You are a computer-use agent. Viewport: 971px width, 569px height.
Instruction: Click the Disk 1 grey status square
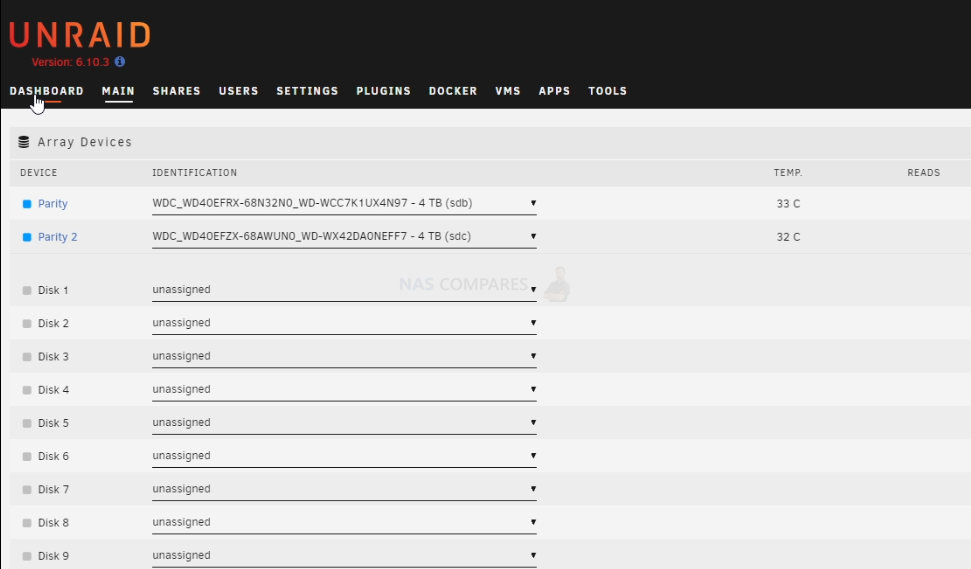(x=27, y=290)
